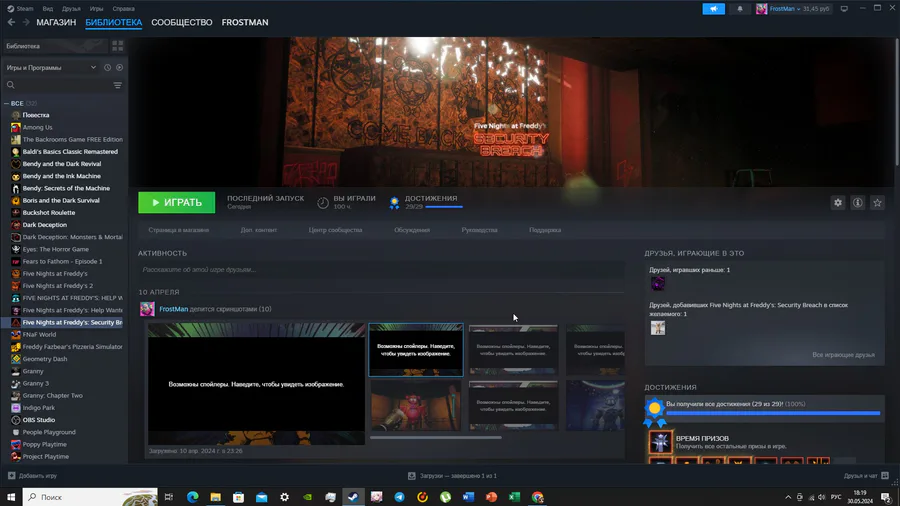The image size is (900, 506).
Task: Open Telegram from taskbar
Action: tap(399, 497)
